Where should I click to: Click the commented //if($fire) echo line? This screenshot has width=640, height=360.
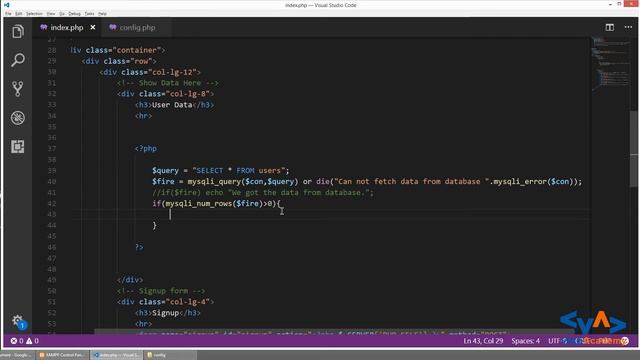pyautogui.click(x=262, y=193)
